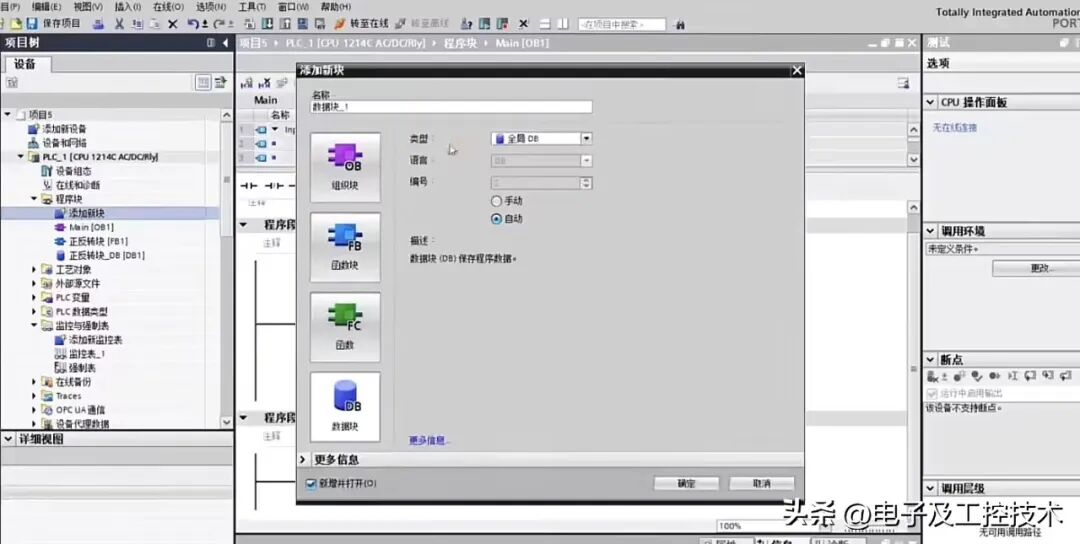Open the 选项(N) menu

[x=211, y=7]
